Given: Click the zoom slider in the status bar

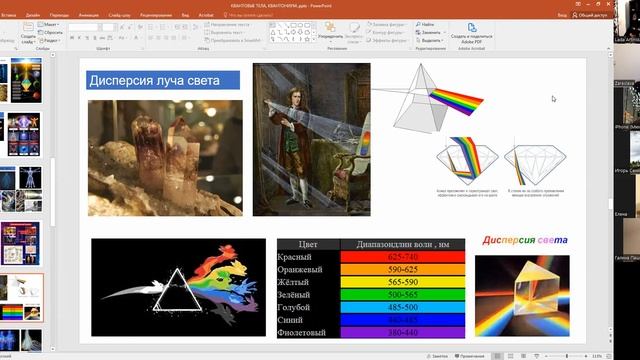Looking at the screenshot, I should coord(567,356).
